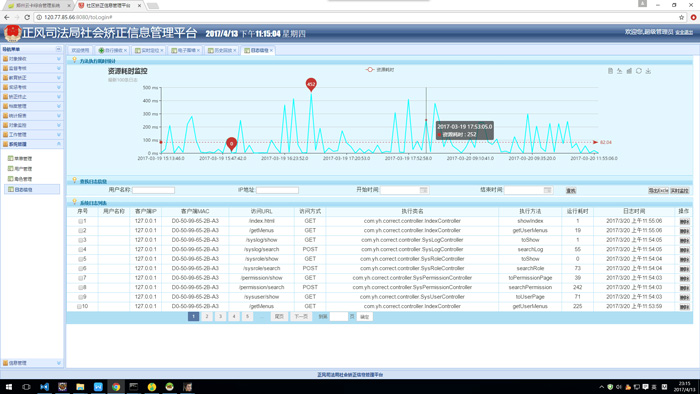Screen dimensions: 700x394
Task: Open the end time calendar picker icon
Action: pos(548,190)
